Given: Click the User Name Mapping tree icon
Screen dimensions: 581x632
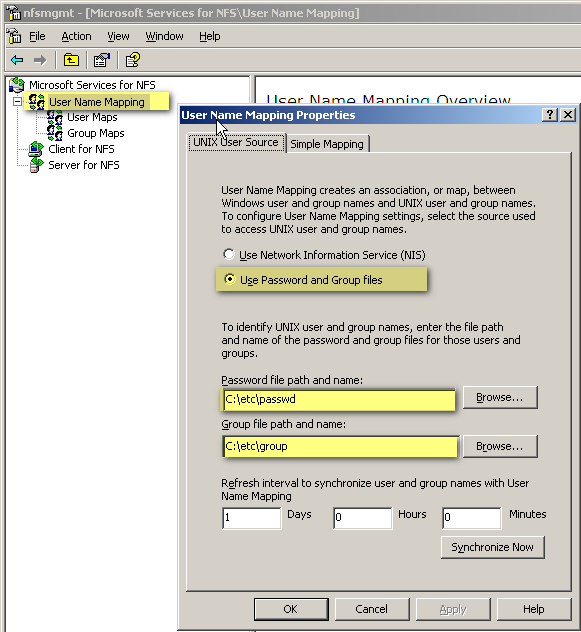Looking at the screenshot, I should tap(37, 102).
